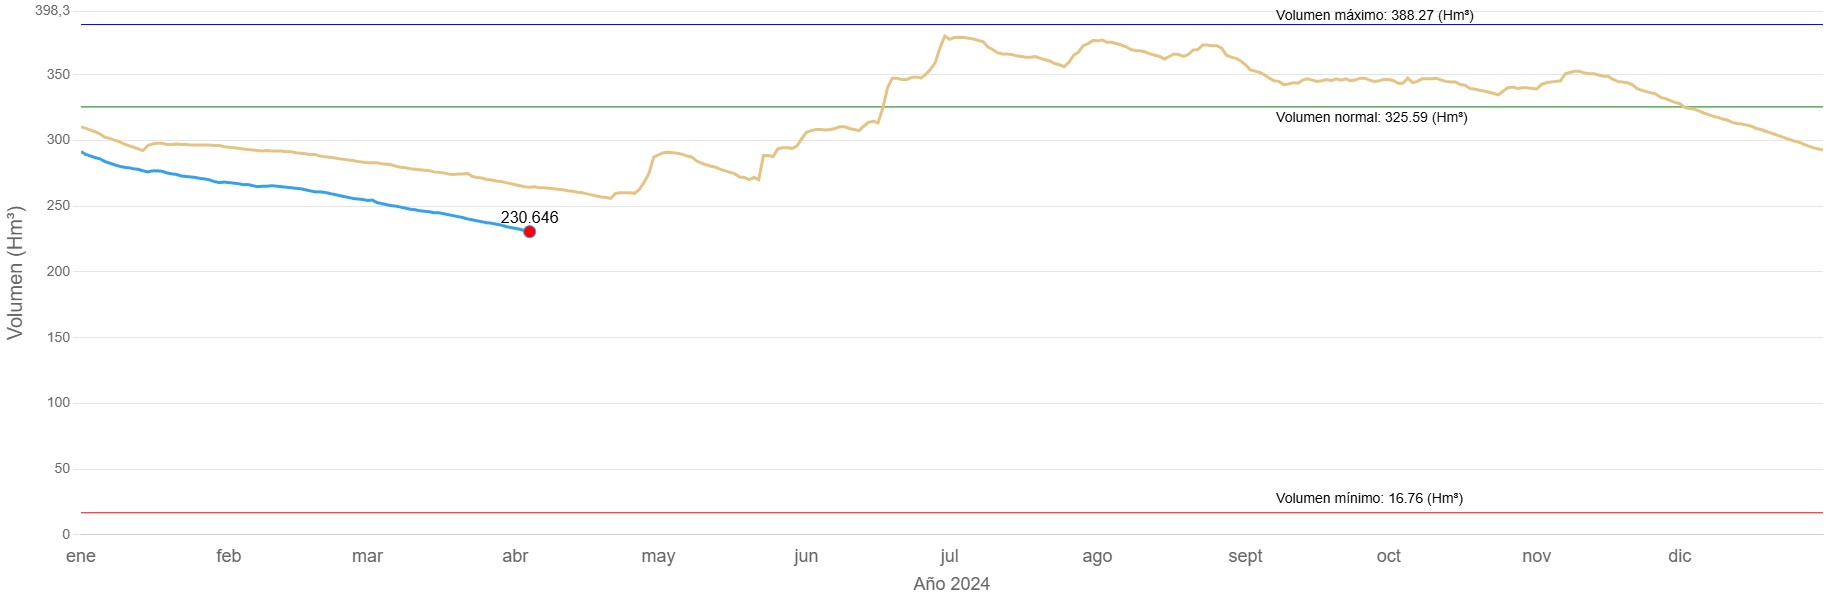Viewport: 1830px width, 600px height.
Task: Select the 'abr' month label
Action: pos(515,556)
